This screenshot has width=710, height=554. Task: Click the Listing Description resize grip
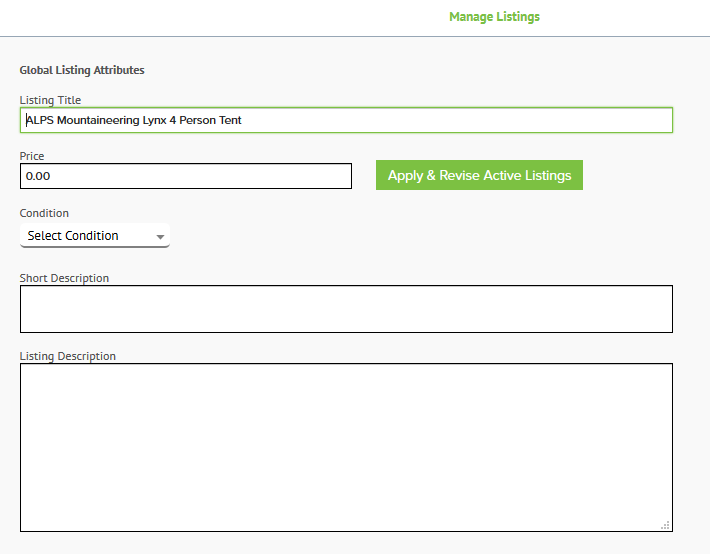(x=665, y=525)
